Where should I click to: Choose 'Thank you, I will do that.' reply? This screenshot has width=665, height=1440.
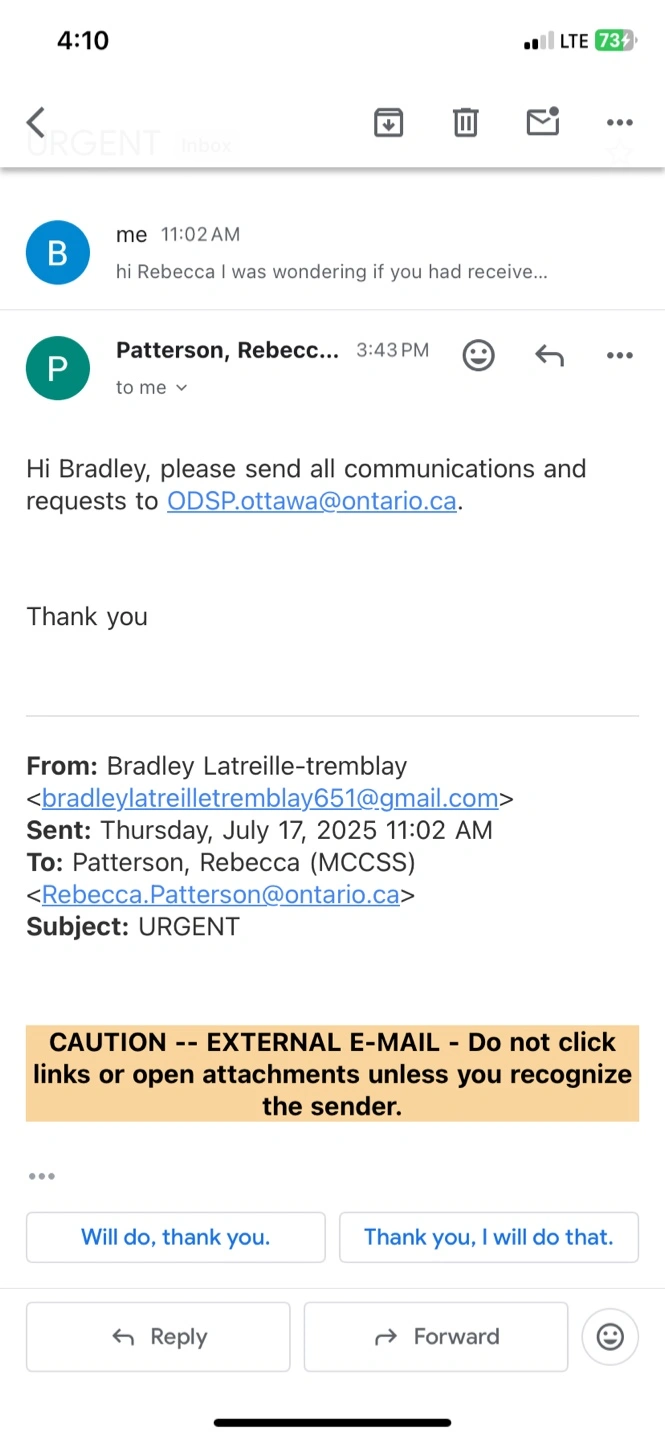[489, 1237]
